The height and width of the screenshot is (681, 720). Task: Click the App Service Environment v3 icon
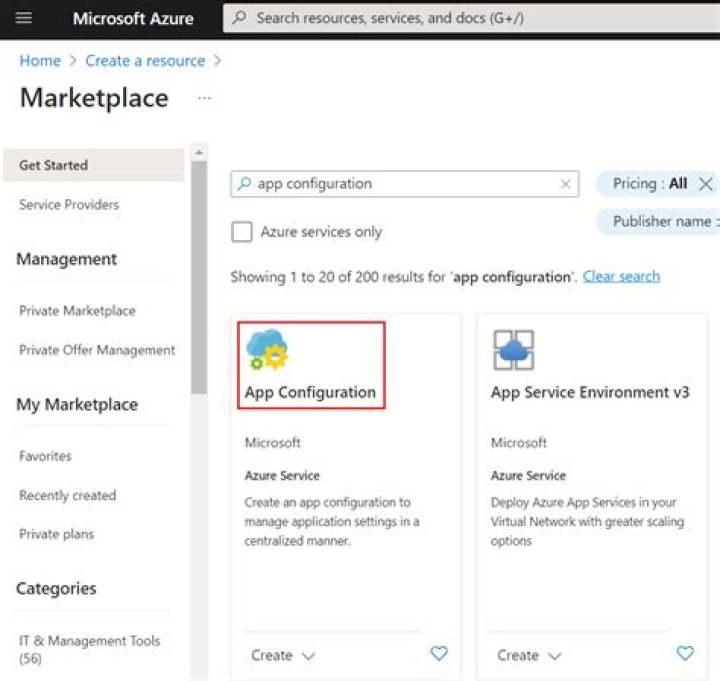point(513,350)
